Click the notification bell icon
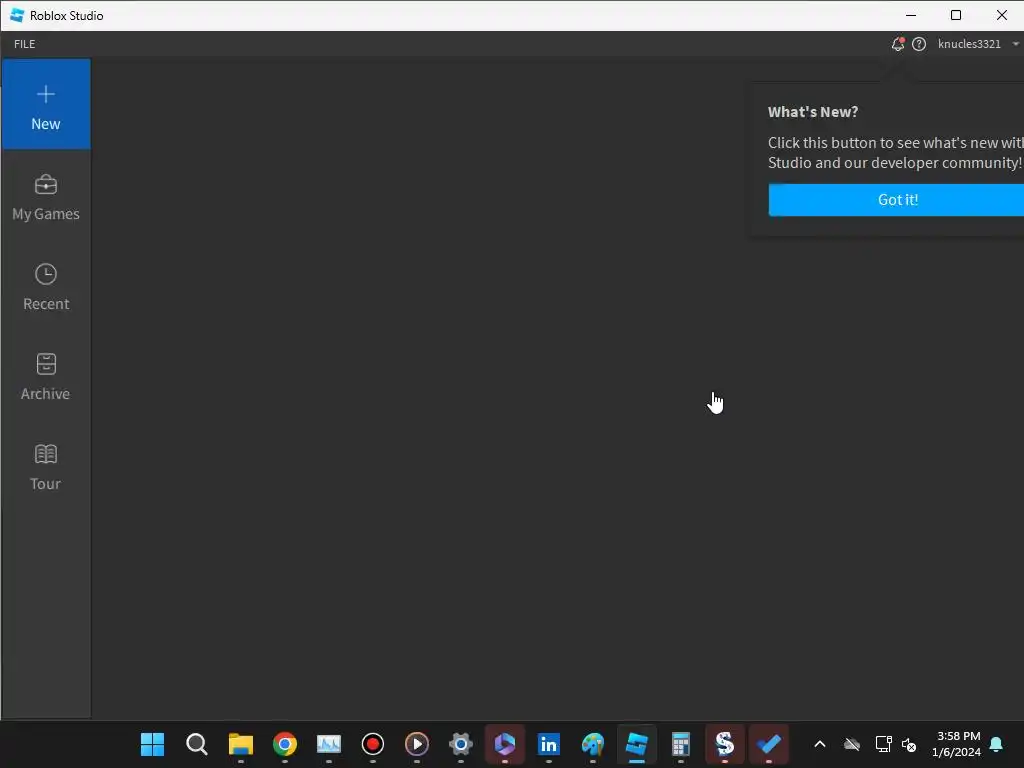 (x=898, y=44)
